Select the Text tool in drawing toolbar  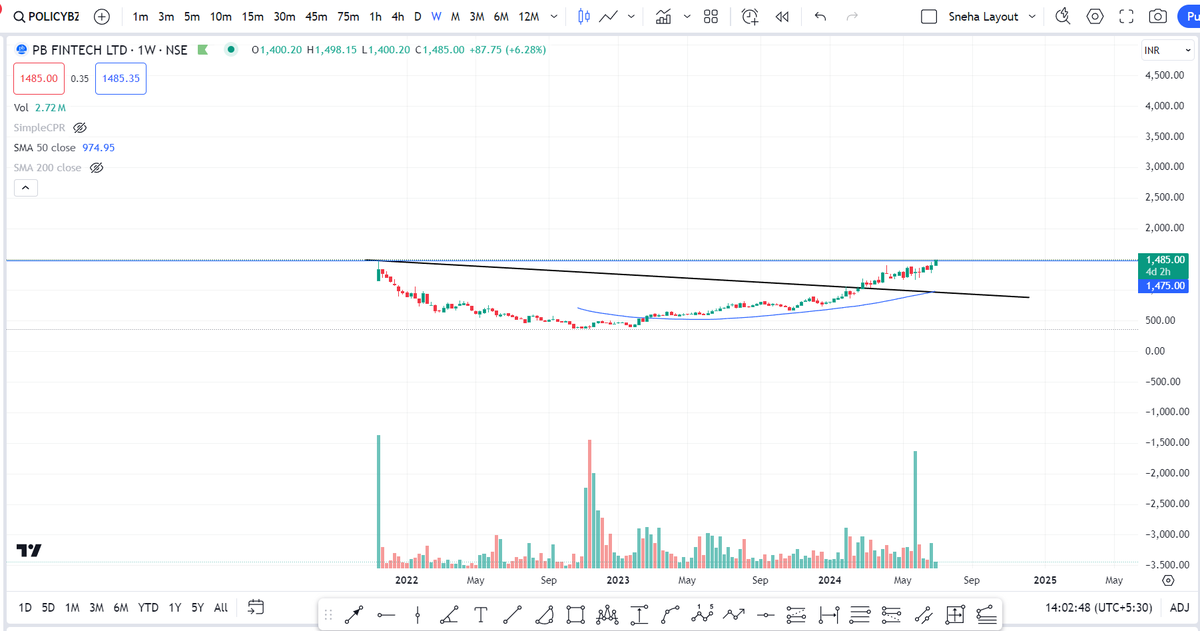point(481,615)
